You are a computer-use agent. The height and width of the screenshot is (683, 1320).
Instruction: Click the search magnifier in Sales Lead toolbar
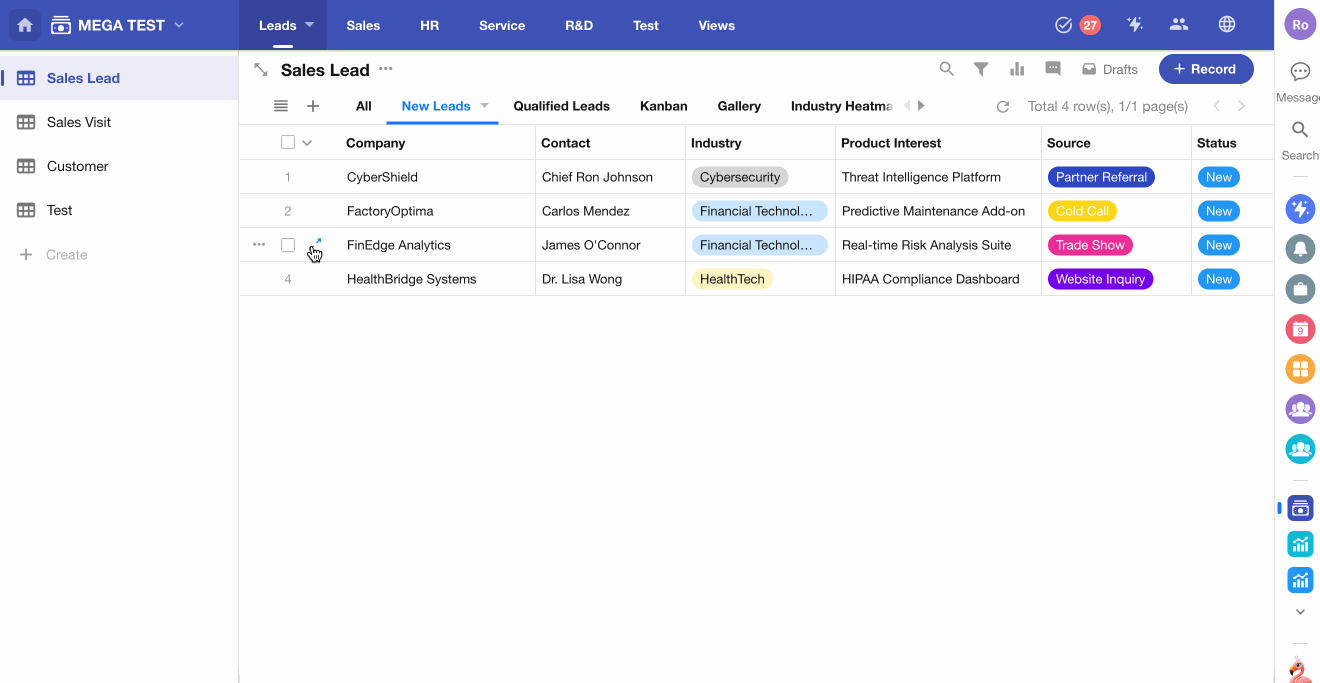pyautogui.click(x=946, y=69)
